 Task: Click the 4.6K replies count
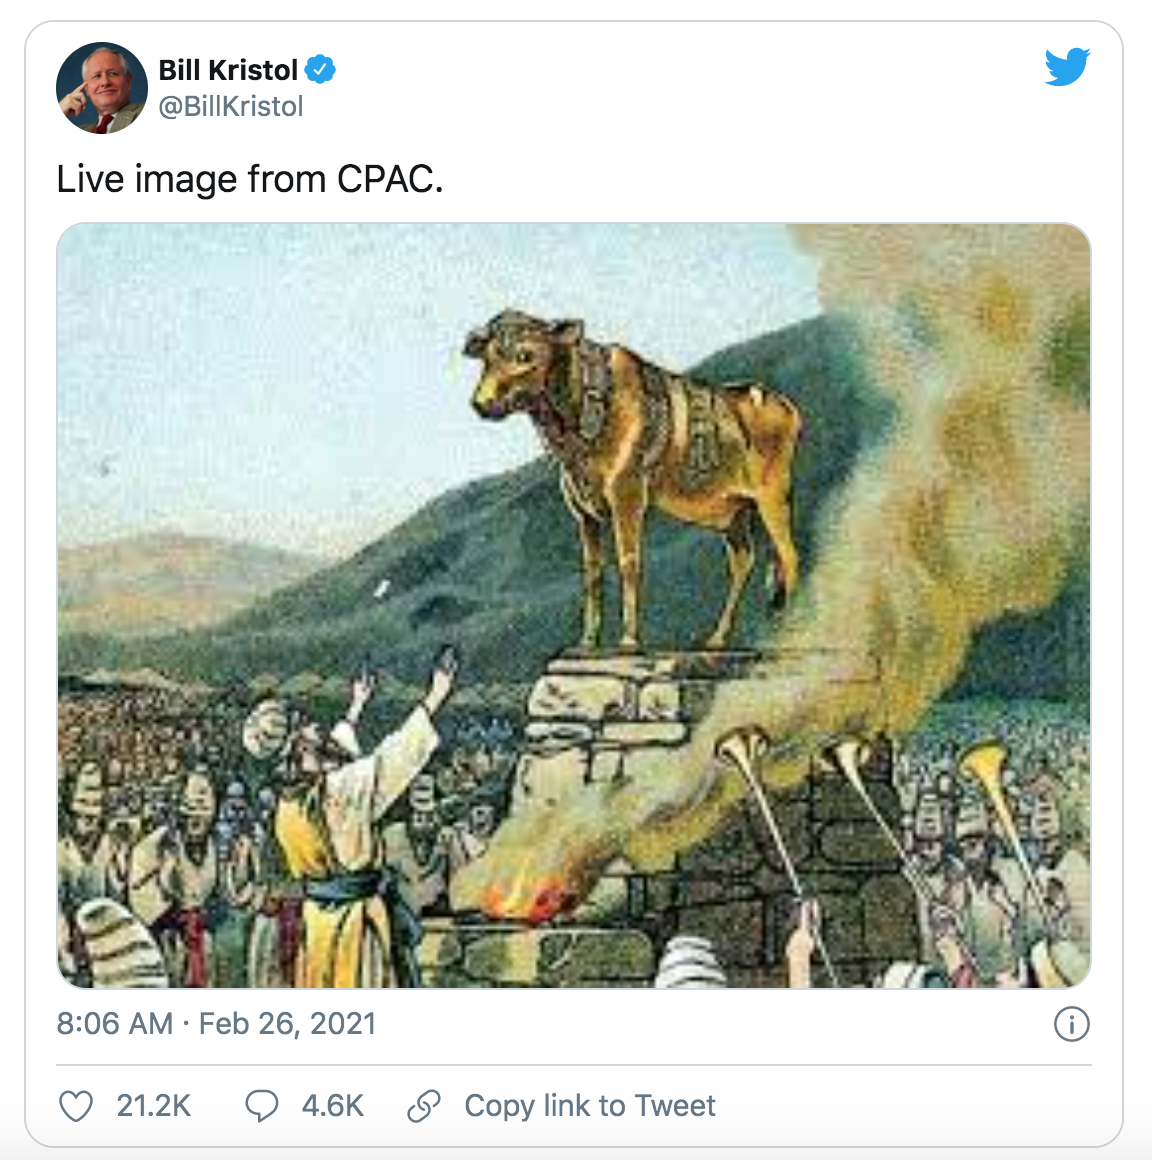tap(331, 1106)
